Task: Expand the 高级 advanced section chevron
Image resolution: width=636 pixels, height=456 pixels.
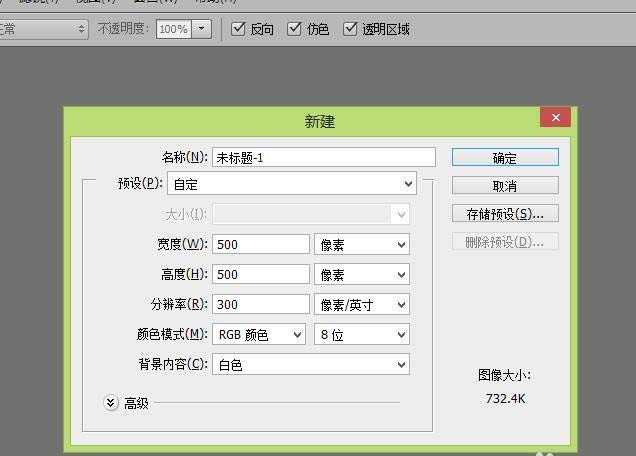Action: tap(110, 403)
